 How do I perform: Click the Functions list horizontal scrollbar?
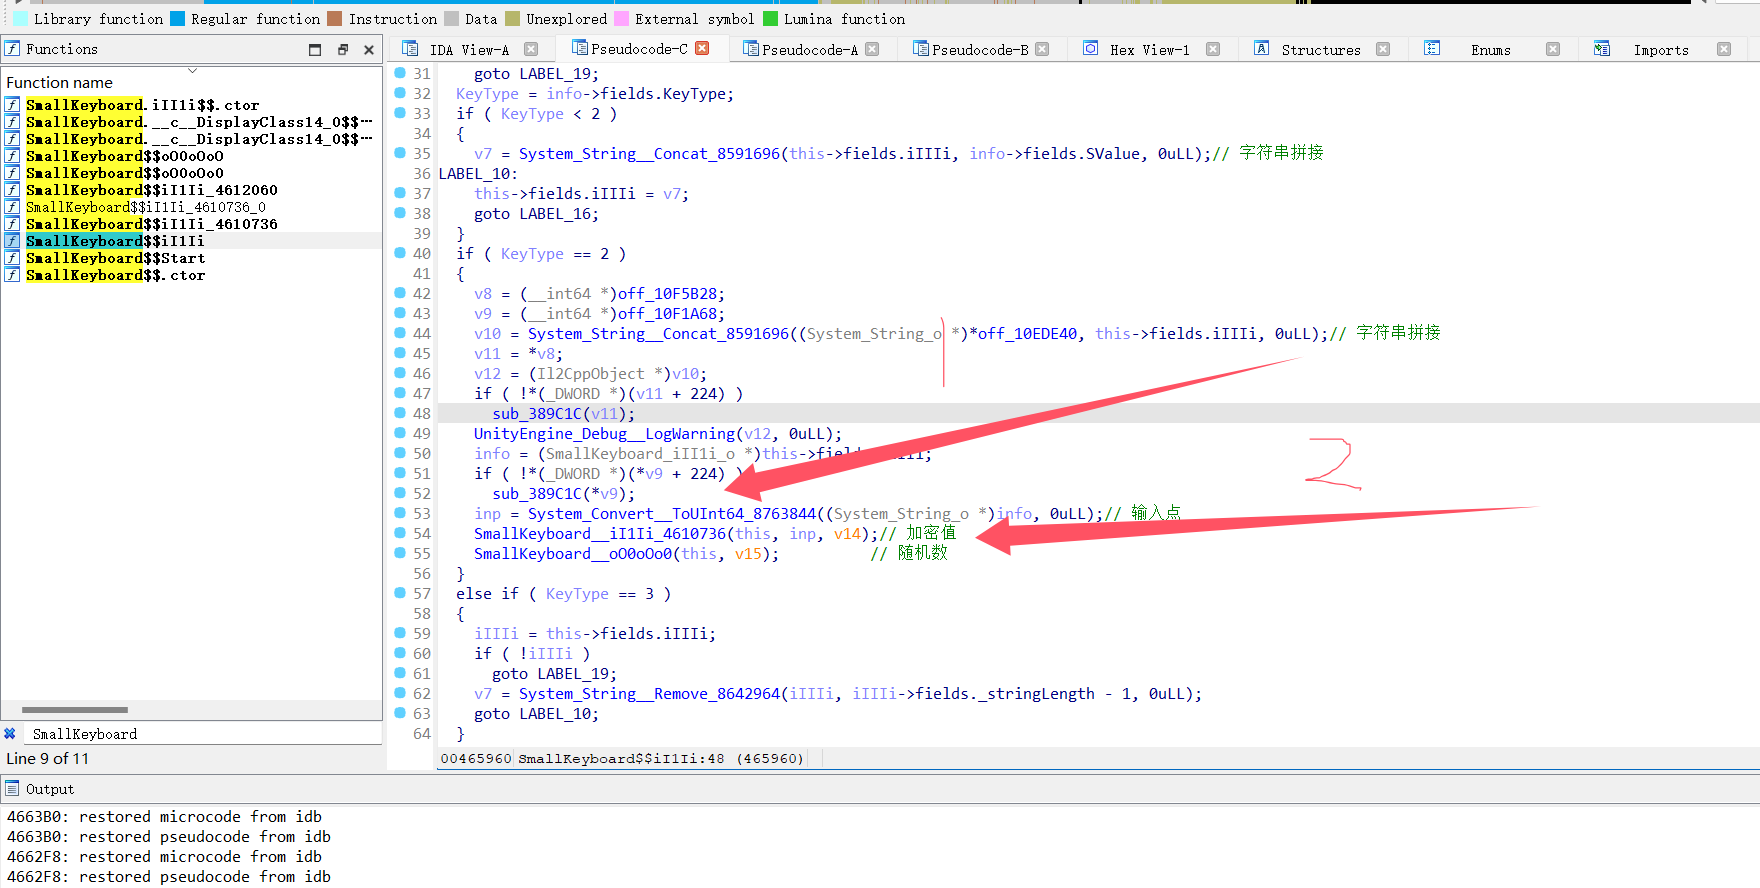[75, 710]
